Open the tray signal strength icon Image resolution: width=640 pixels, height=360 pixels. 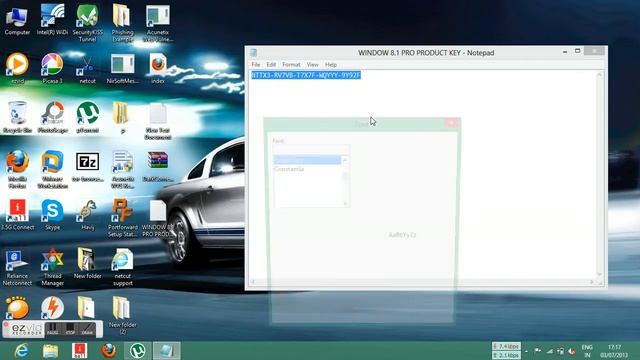pos(549,351)
